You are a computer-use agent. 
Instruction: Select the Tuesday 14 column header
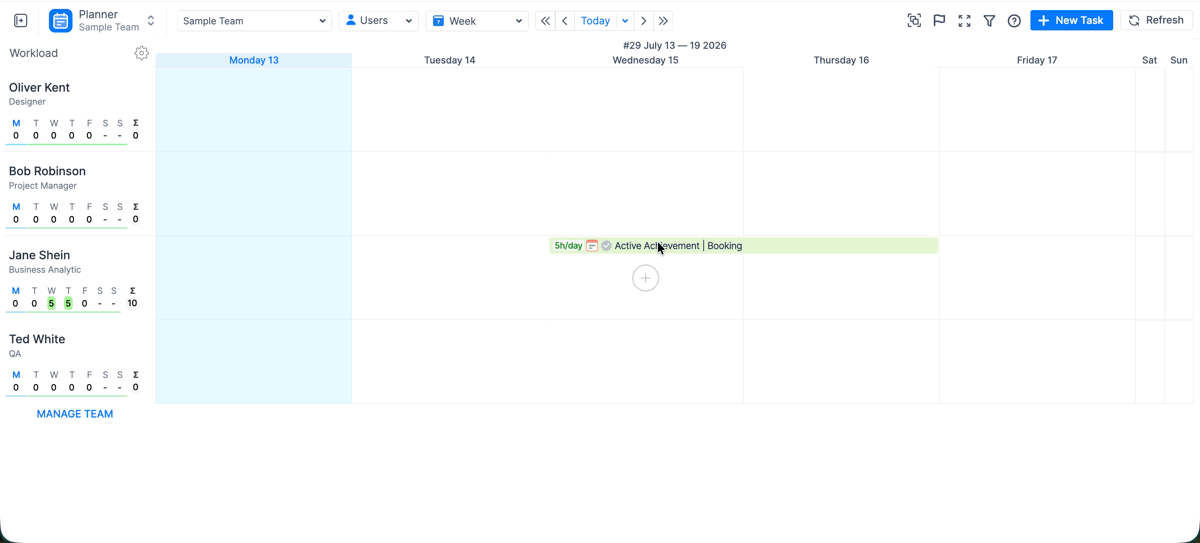coord(450,60)
